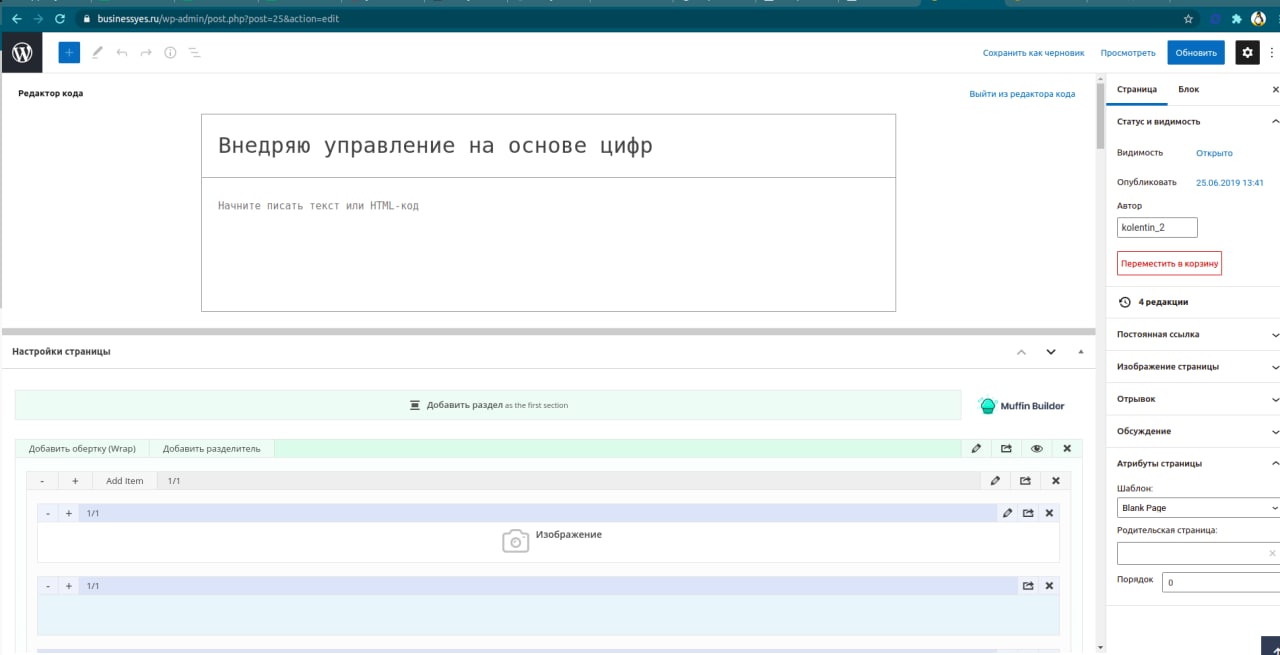Delete the empty second item

(1049, 586)
